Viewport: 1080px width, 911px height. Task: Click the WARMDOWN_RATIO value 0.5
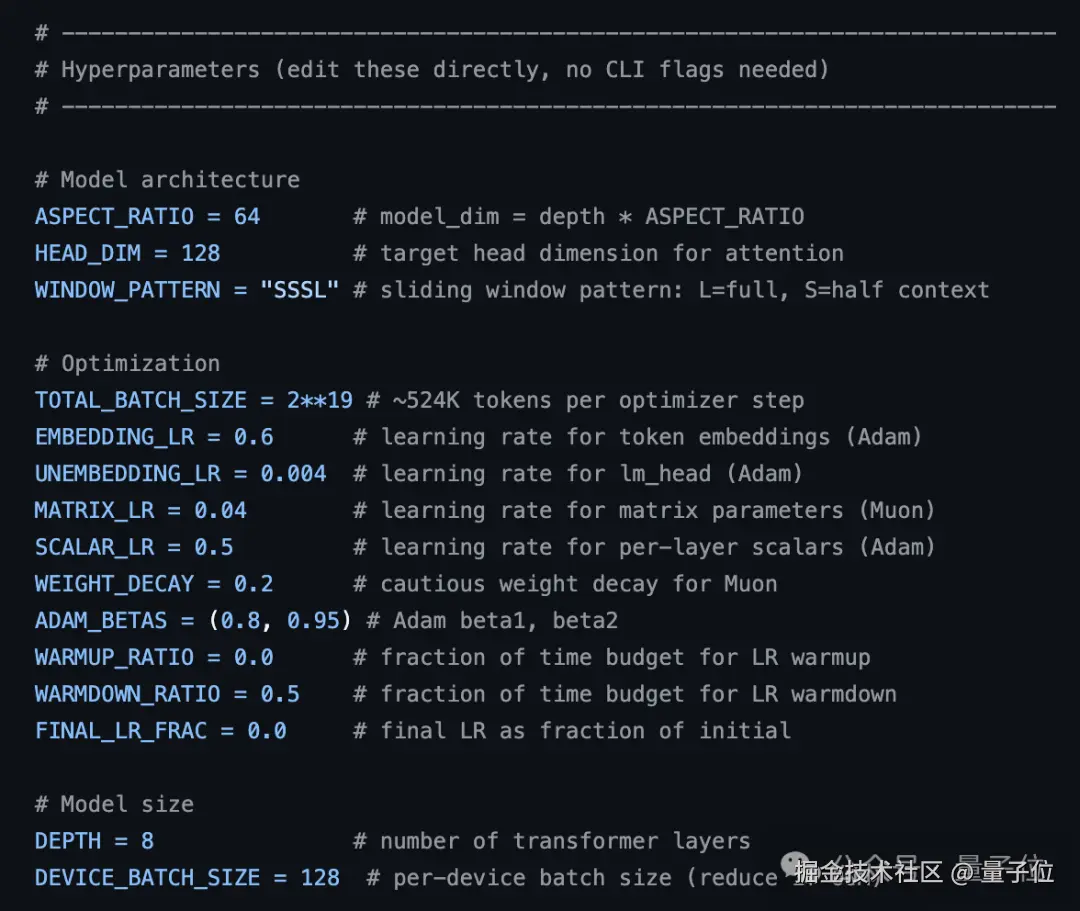pos(280,695)
